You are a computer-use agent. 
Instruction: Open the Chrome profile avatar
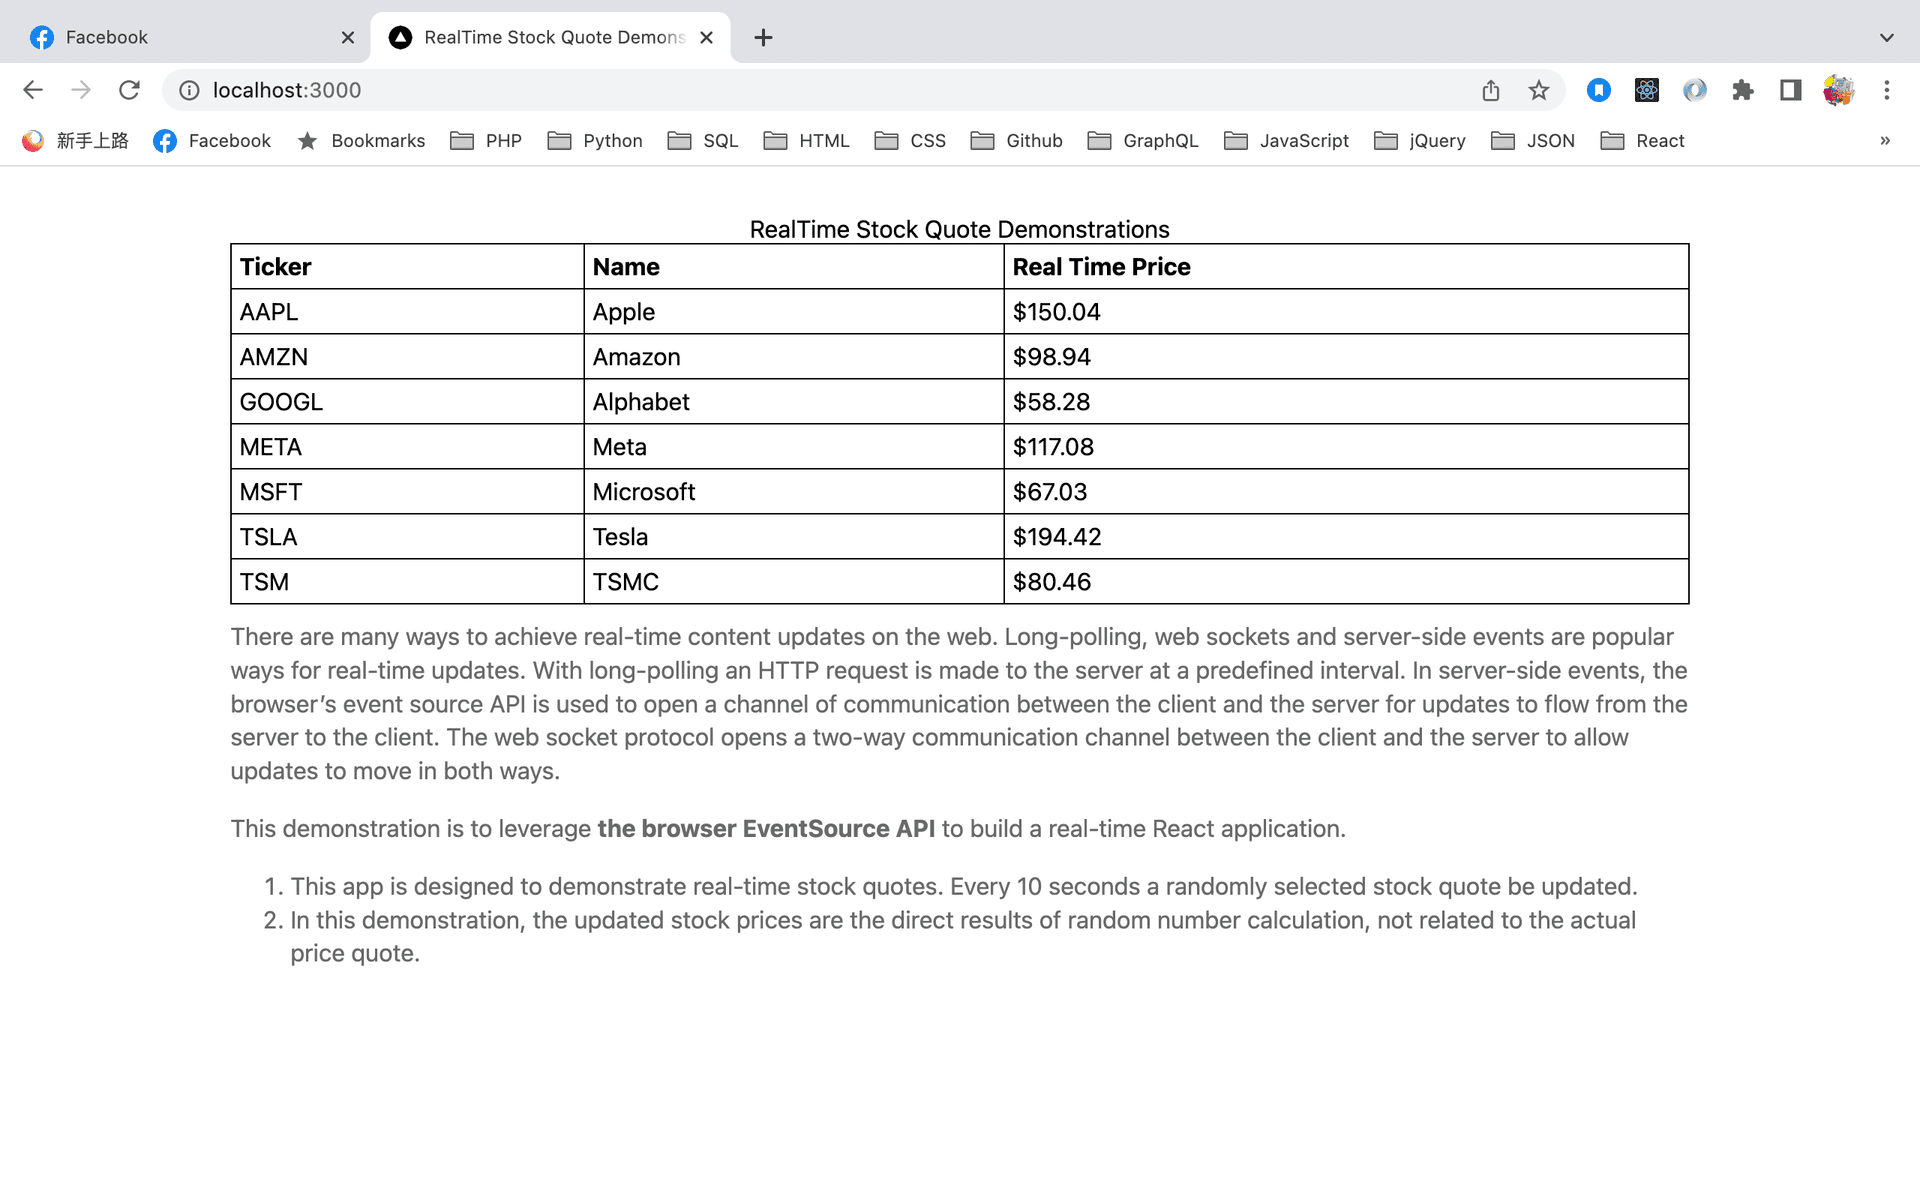[1839, 90]
